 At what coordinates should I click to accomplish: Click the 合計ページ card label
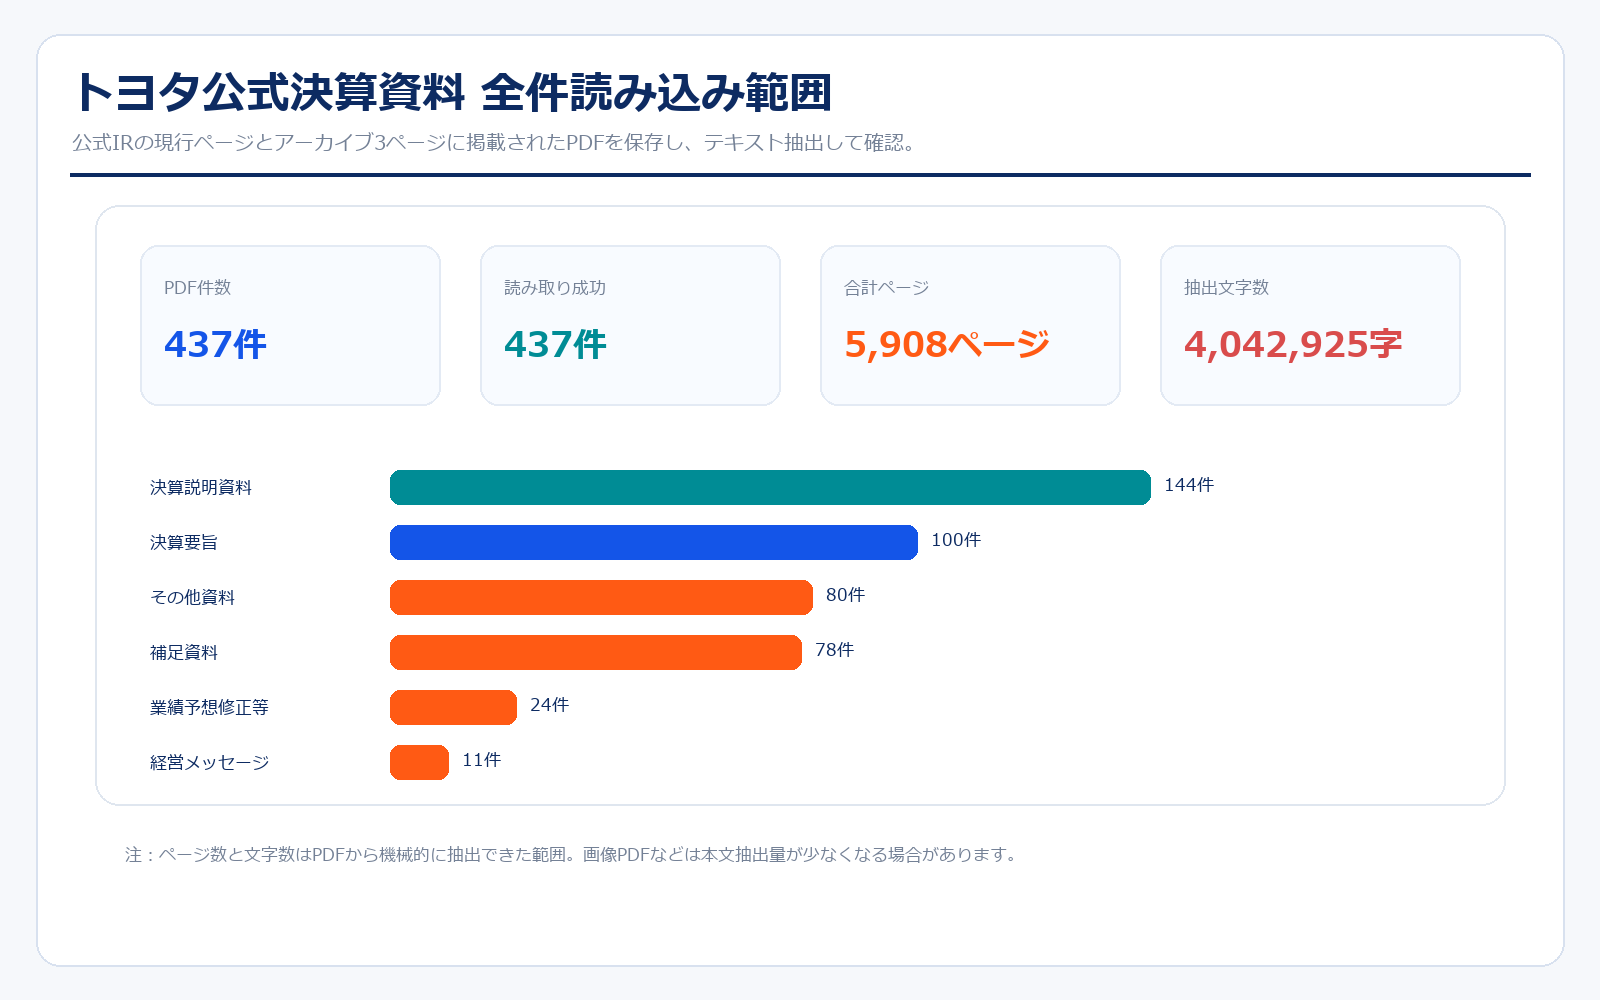pyautogui.click(x=886, y=288)
